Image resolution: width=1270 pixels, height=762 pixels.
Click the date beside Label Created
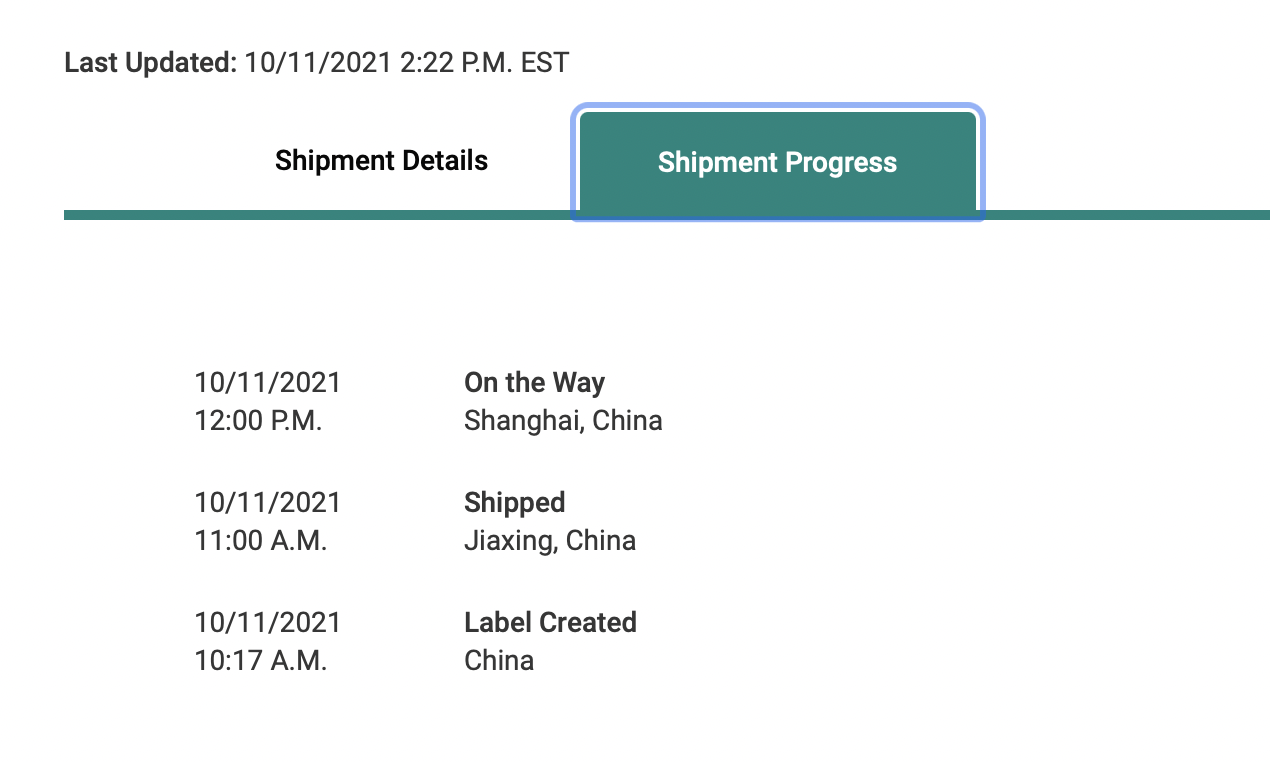click(x=267, y=622)
